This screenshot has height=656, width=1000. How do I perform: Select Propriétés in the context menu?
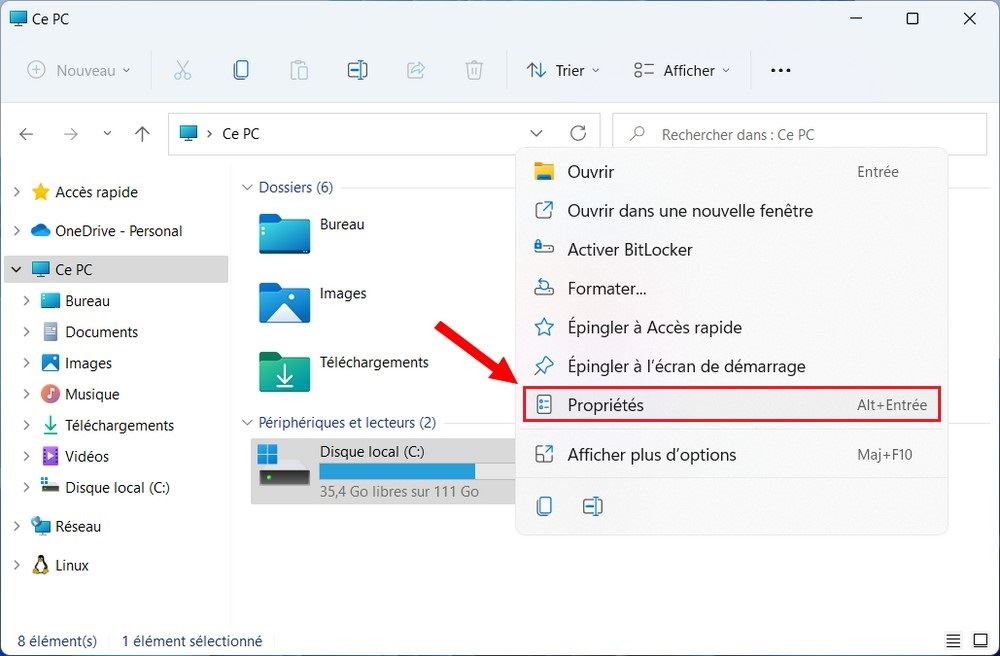pos(611,405)
